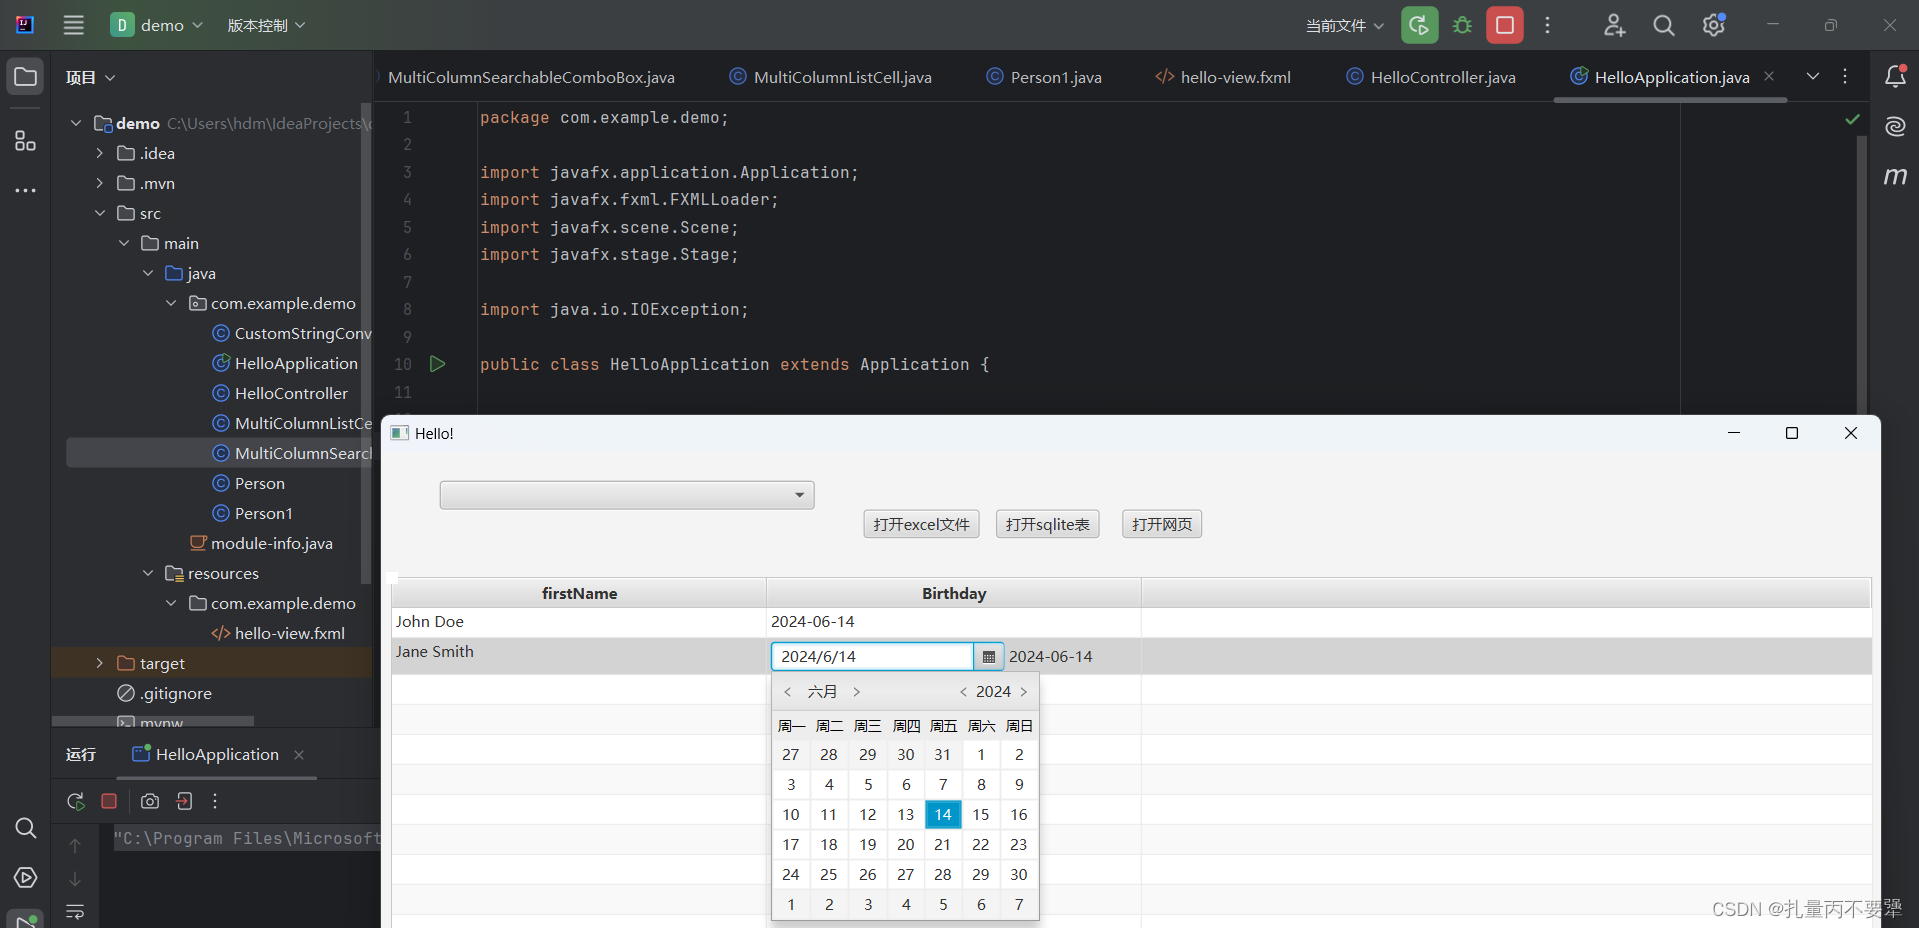Stop the running app with the red stop icon
Screen dimensions: 1919x928
pos(1505,25)
